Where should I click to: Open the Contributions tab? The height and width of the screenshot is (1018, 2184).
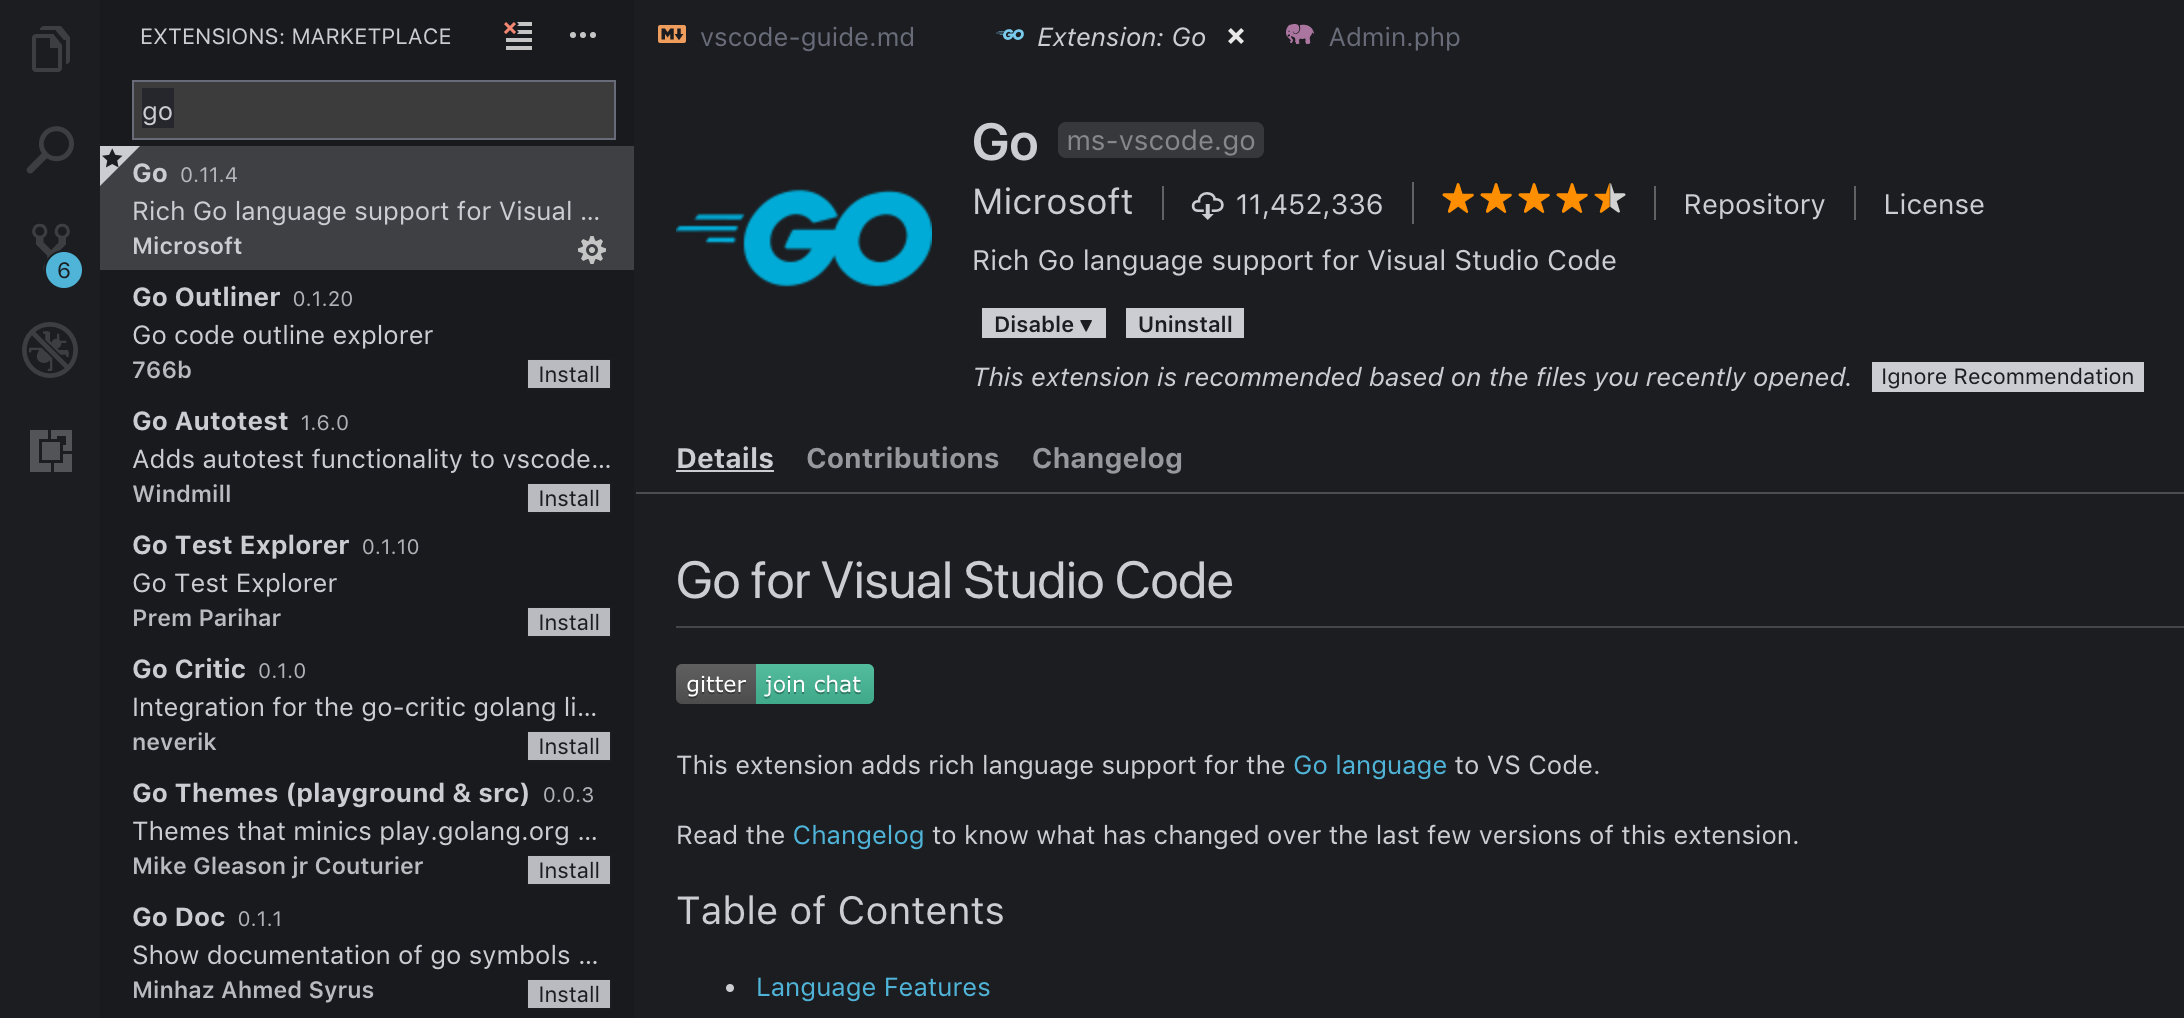coord(902,458)
